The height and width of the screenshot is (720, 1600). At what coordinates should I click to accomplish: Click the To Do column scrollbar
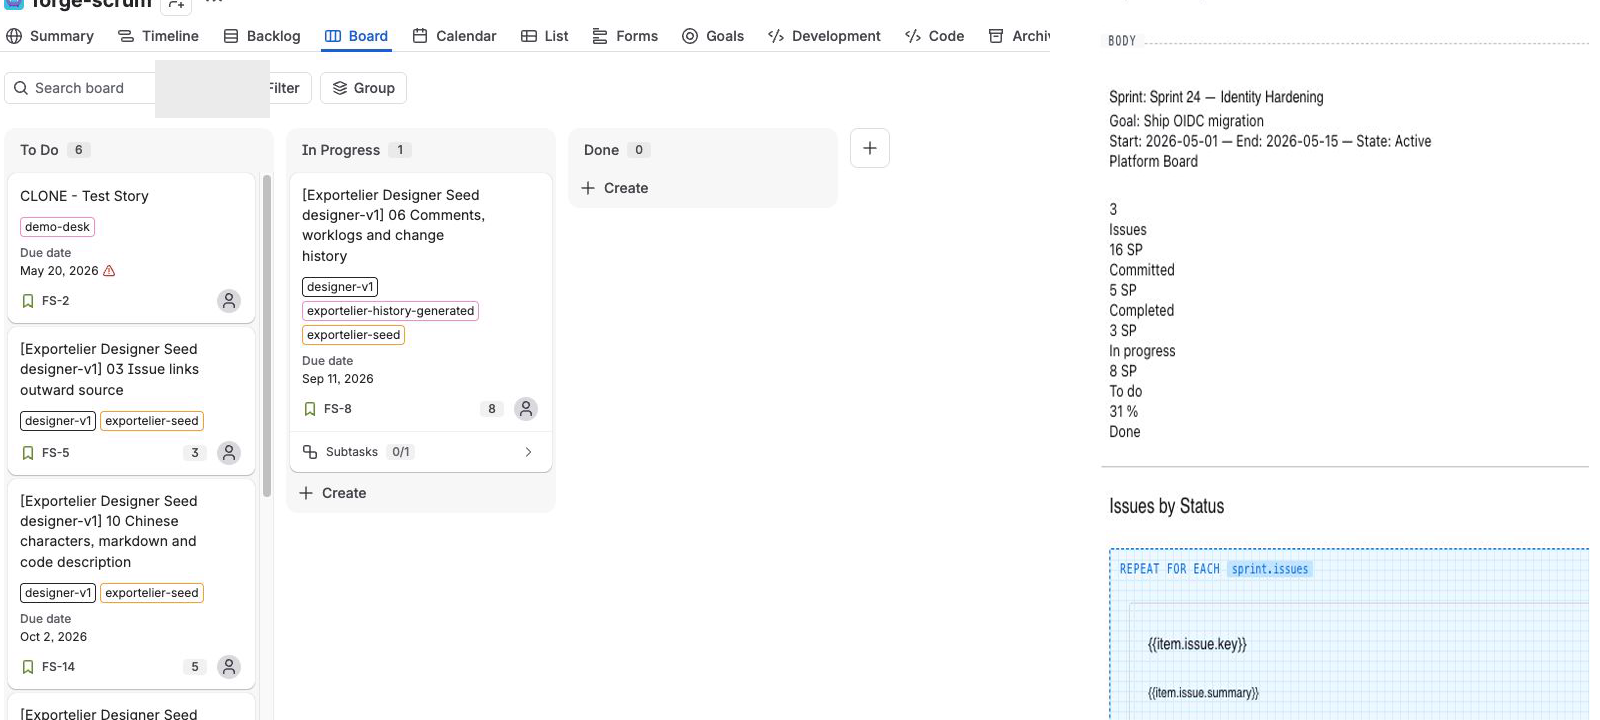click(267, 336)
